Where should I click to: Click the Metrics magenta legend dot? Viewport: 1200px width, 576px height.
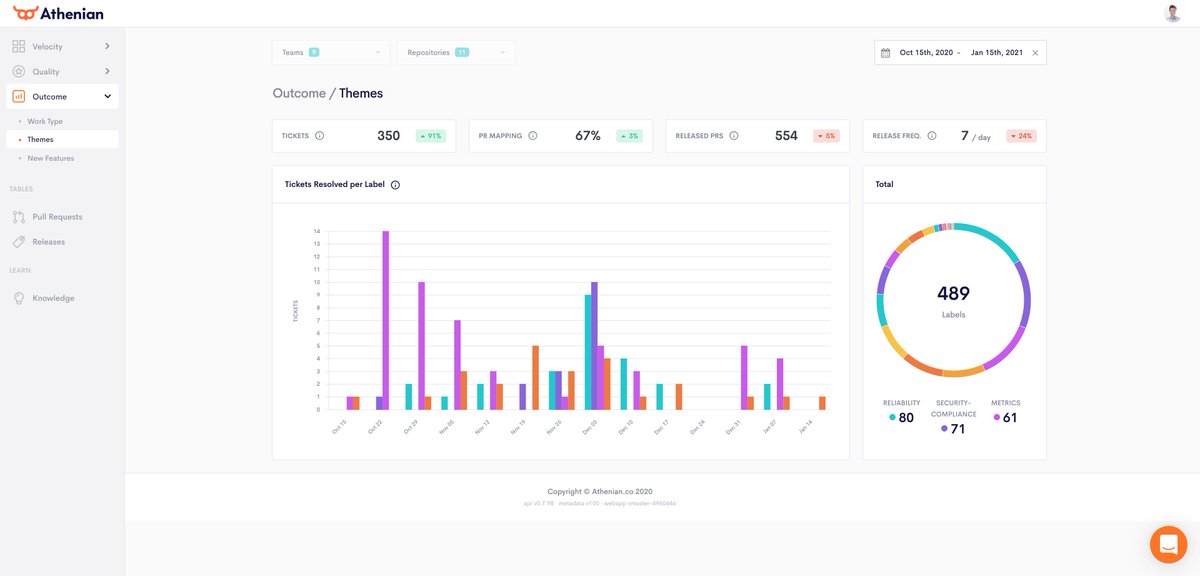click(996, 418)
